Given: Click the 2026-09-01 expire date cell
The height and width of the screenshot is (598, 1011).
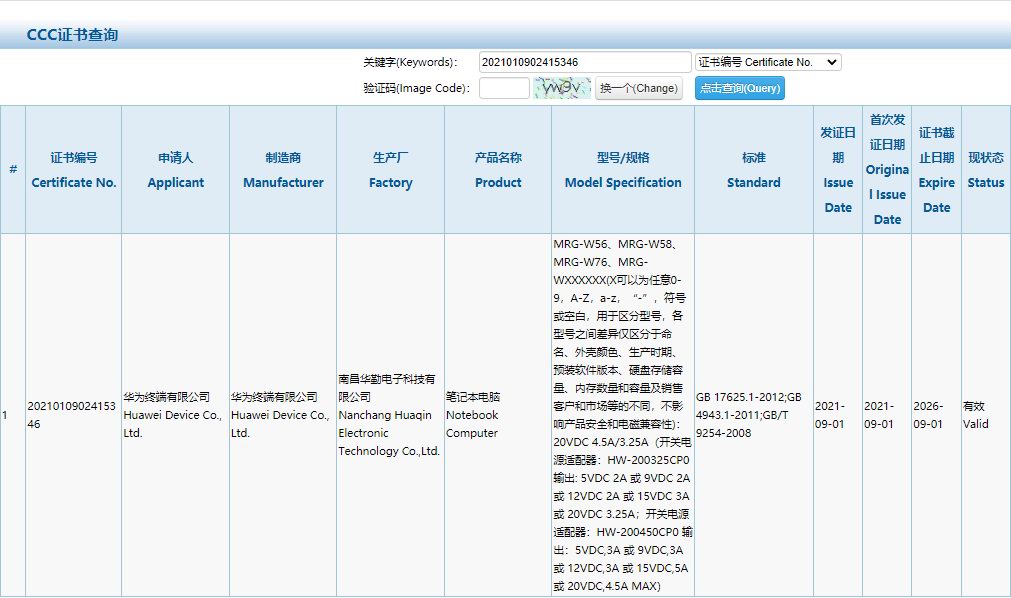Looking at the screenshot, I should point(936,415).
